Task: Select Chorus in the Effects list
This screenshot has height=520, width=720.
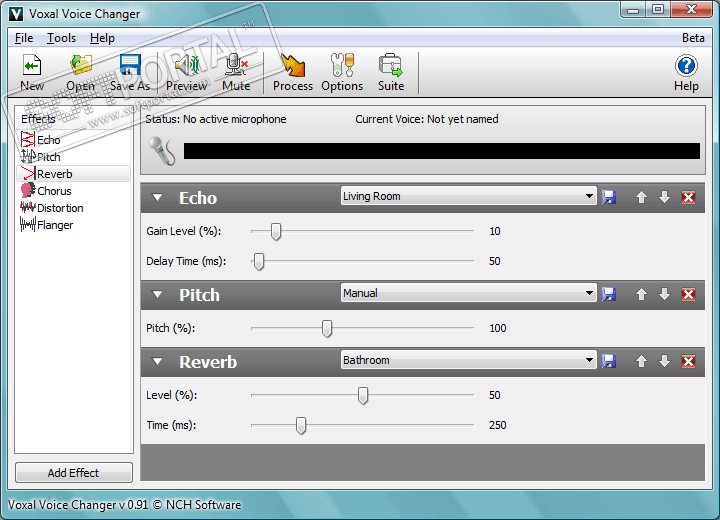Action: tap(73, 191)
